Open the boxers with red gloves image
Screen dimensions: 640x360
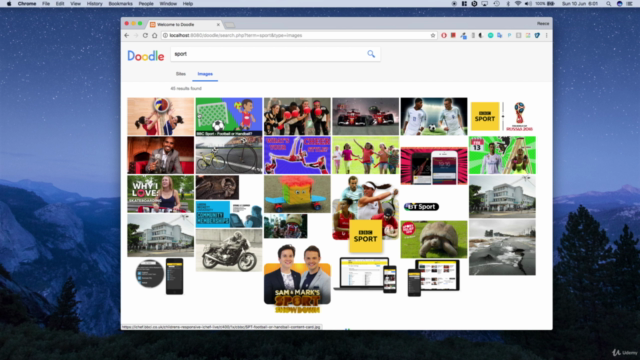297,116
